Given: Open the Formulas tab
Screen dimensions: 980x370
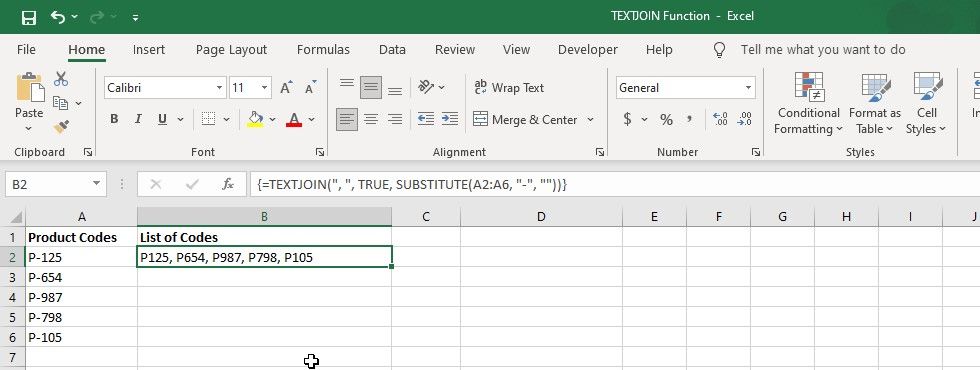Looking at the screenshot, I should 323,50.
